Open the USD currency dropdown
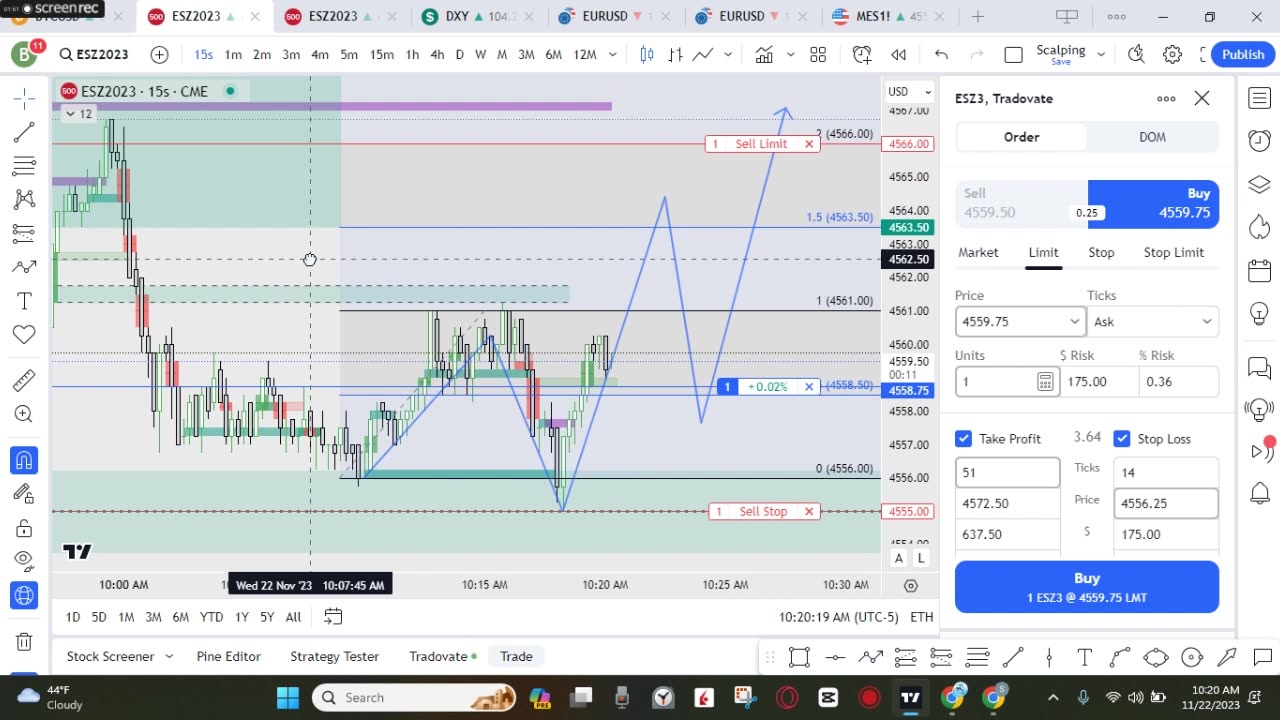The image size is (1280, 720). tap(909, 92)
